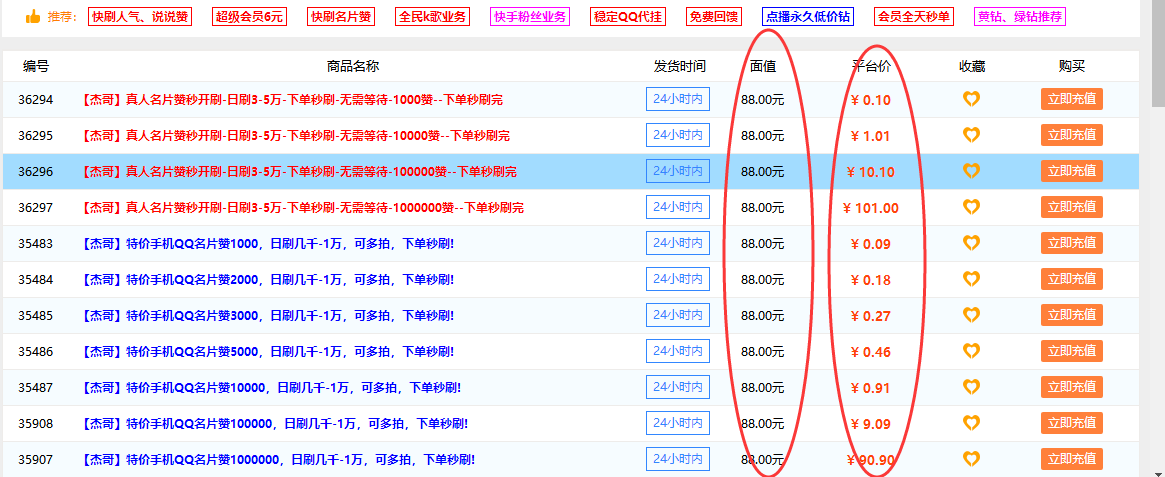This screenshot has width=1165, height=477.
Task: Go to 快手粉丝业务 link
Action: point(529,17)
